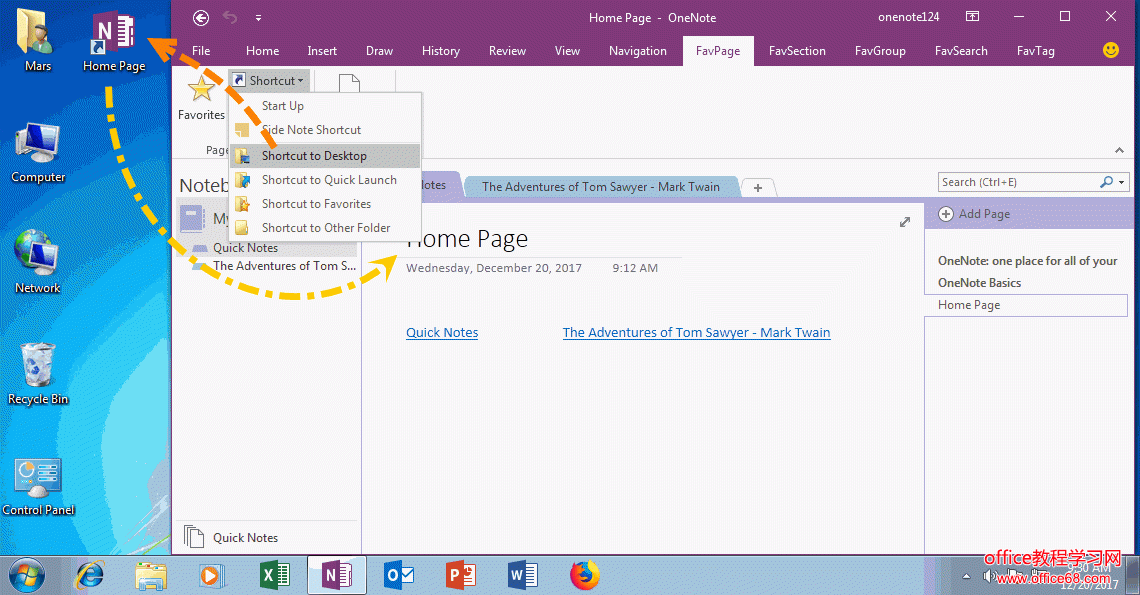Launch PowerPoint from the taskbar
This screenshot has width=1140, height=595.
(x=460, y=575)
